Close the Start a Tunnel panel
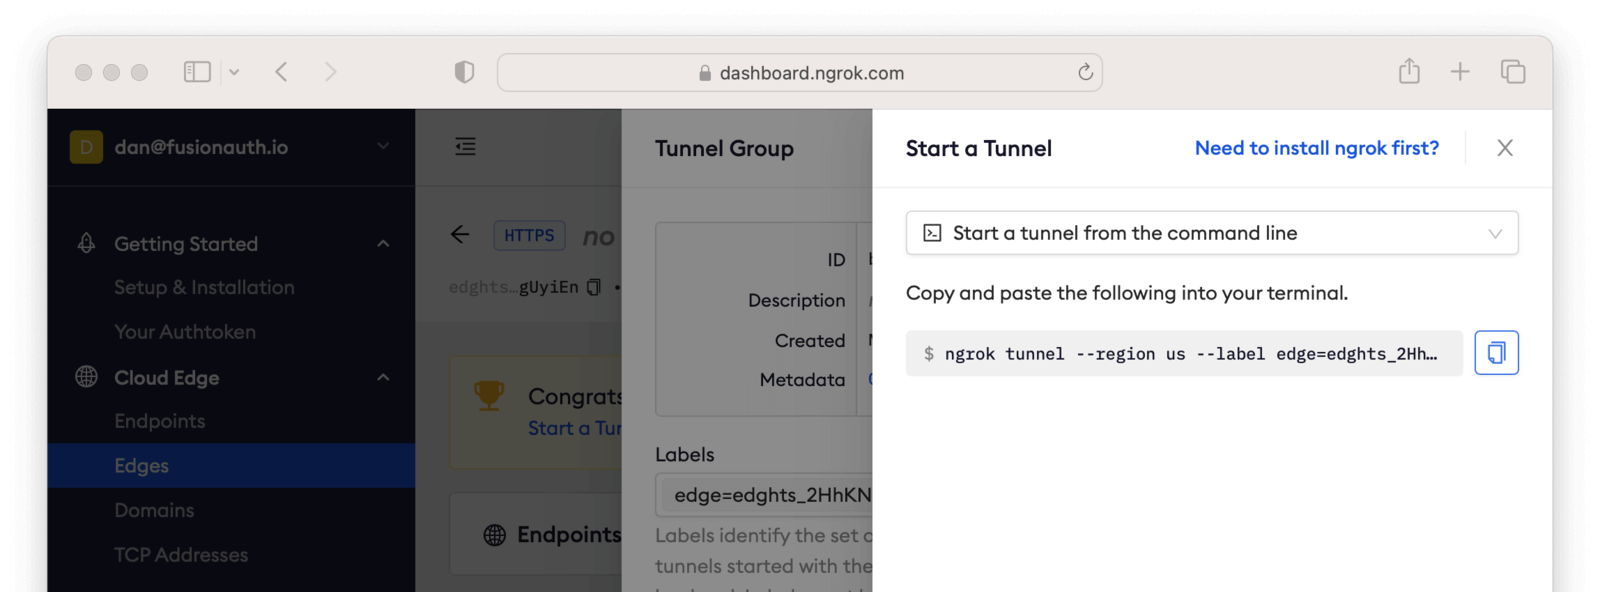 [1505, 148]
